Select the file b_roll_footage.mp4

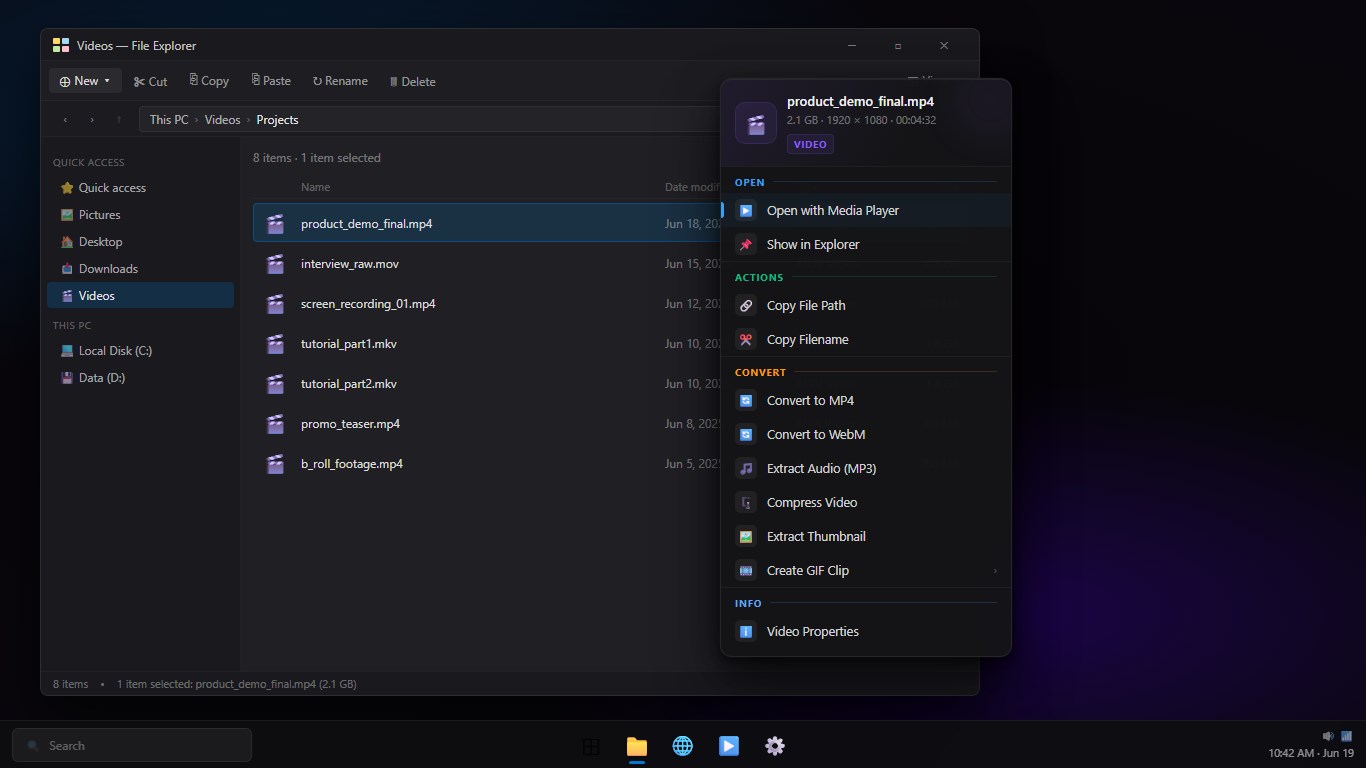pos(486,464)
